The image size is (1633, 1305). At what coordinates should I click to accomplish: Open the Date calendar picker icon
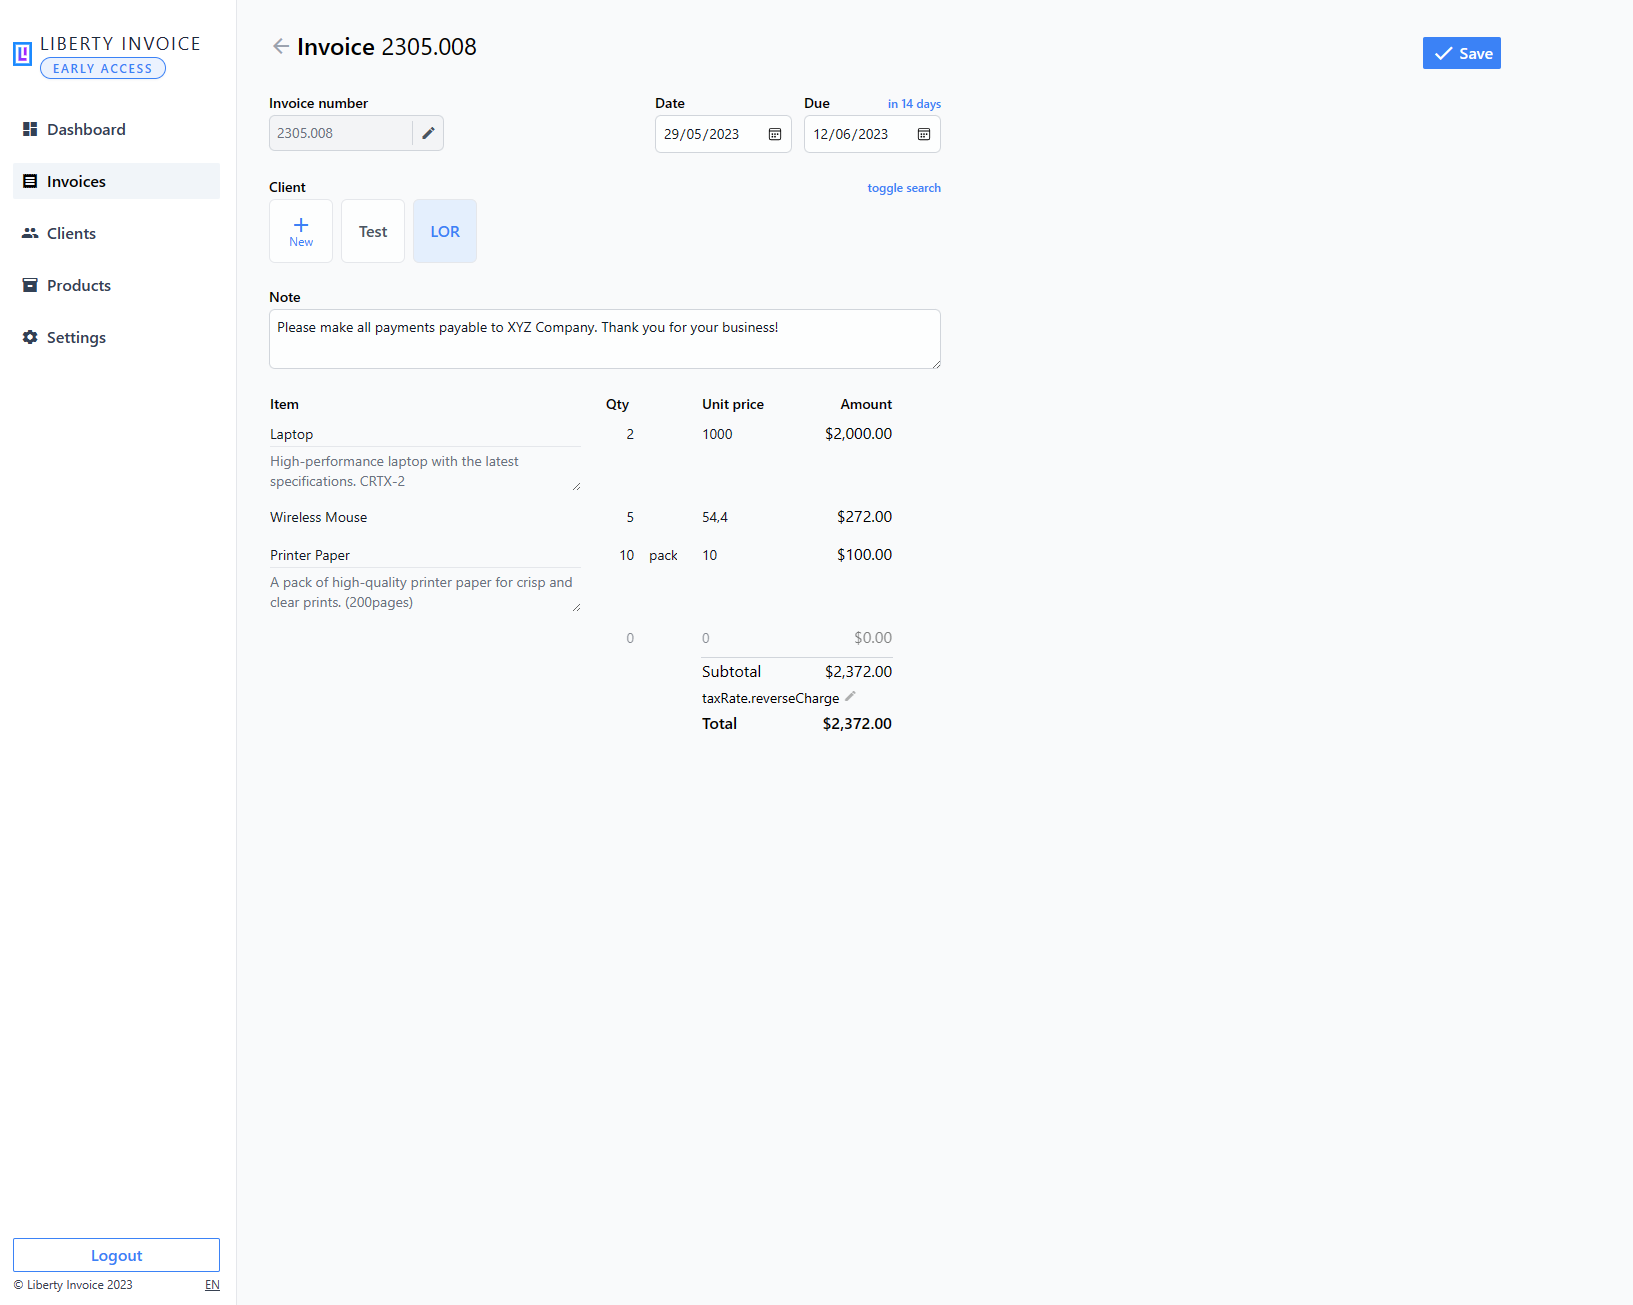click(x=775, y=134)
